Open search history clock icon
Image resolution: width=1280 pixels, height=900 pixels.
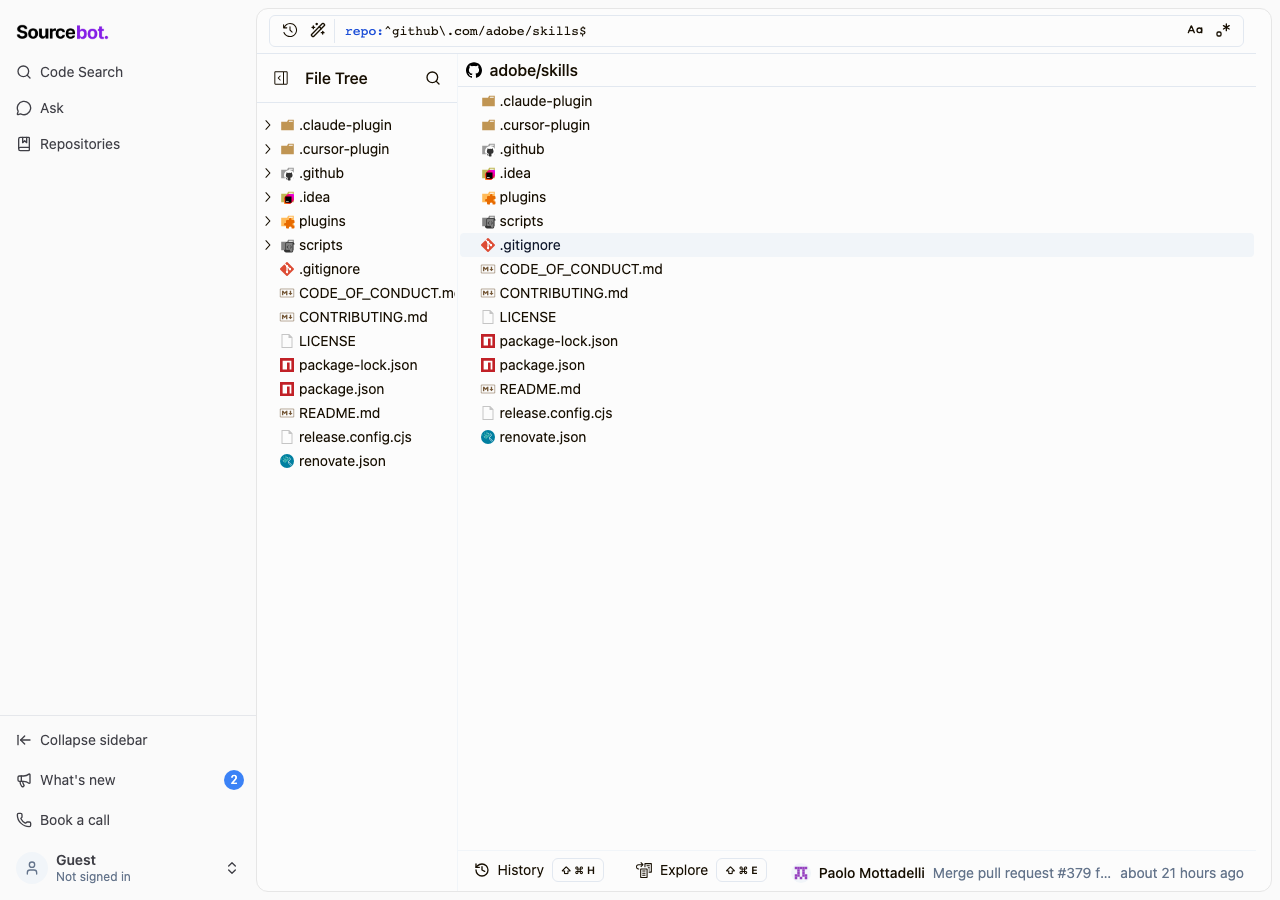[290, 30]
